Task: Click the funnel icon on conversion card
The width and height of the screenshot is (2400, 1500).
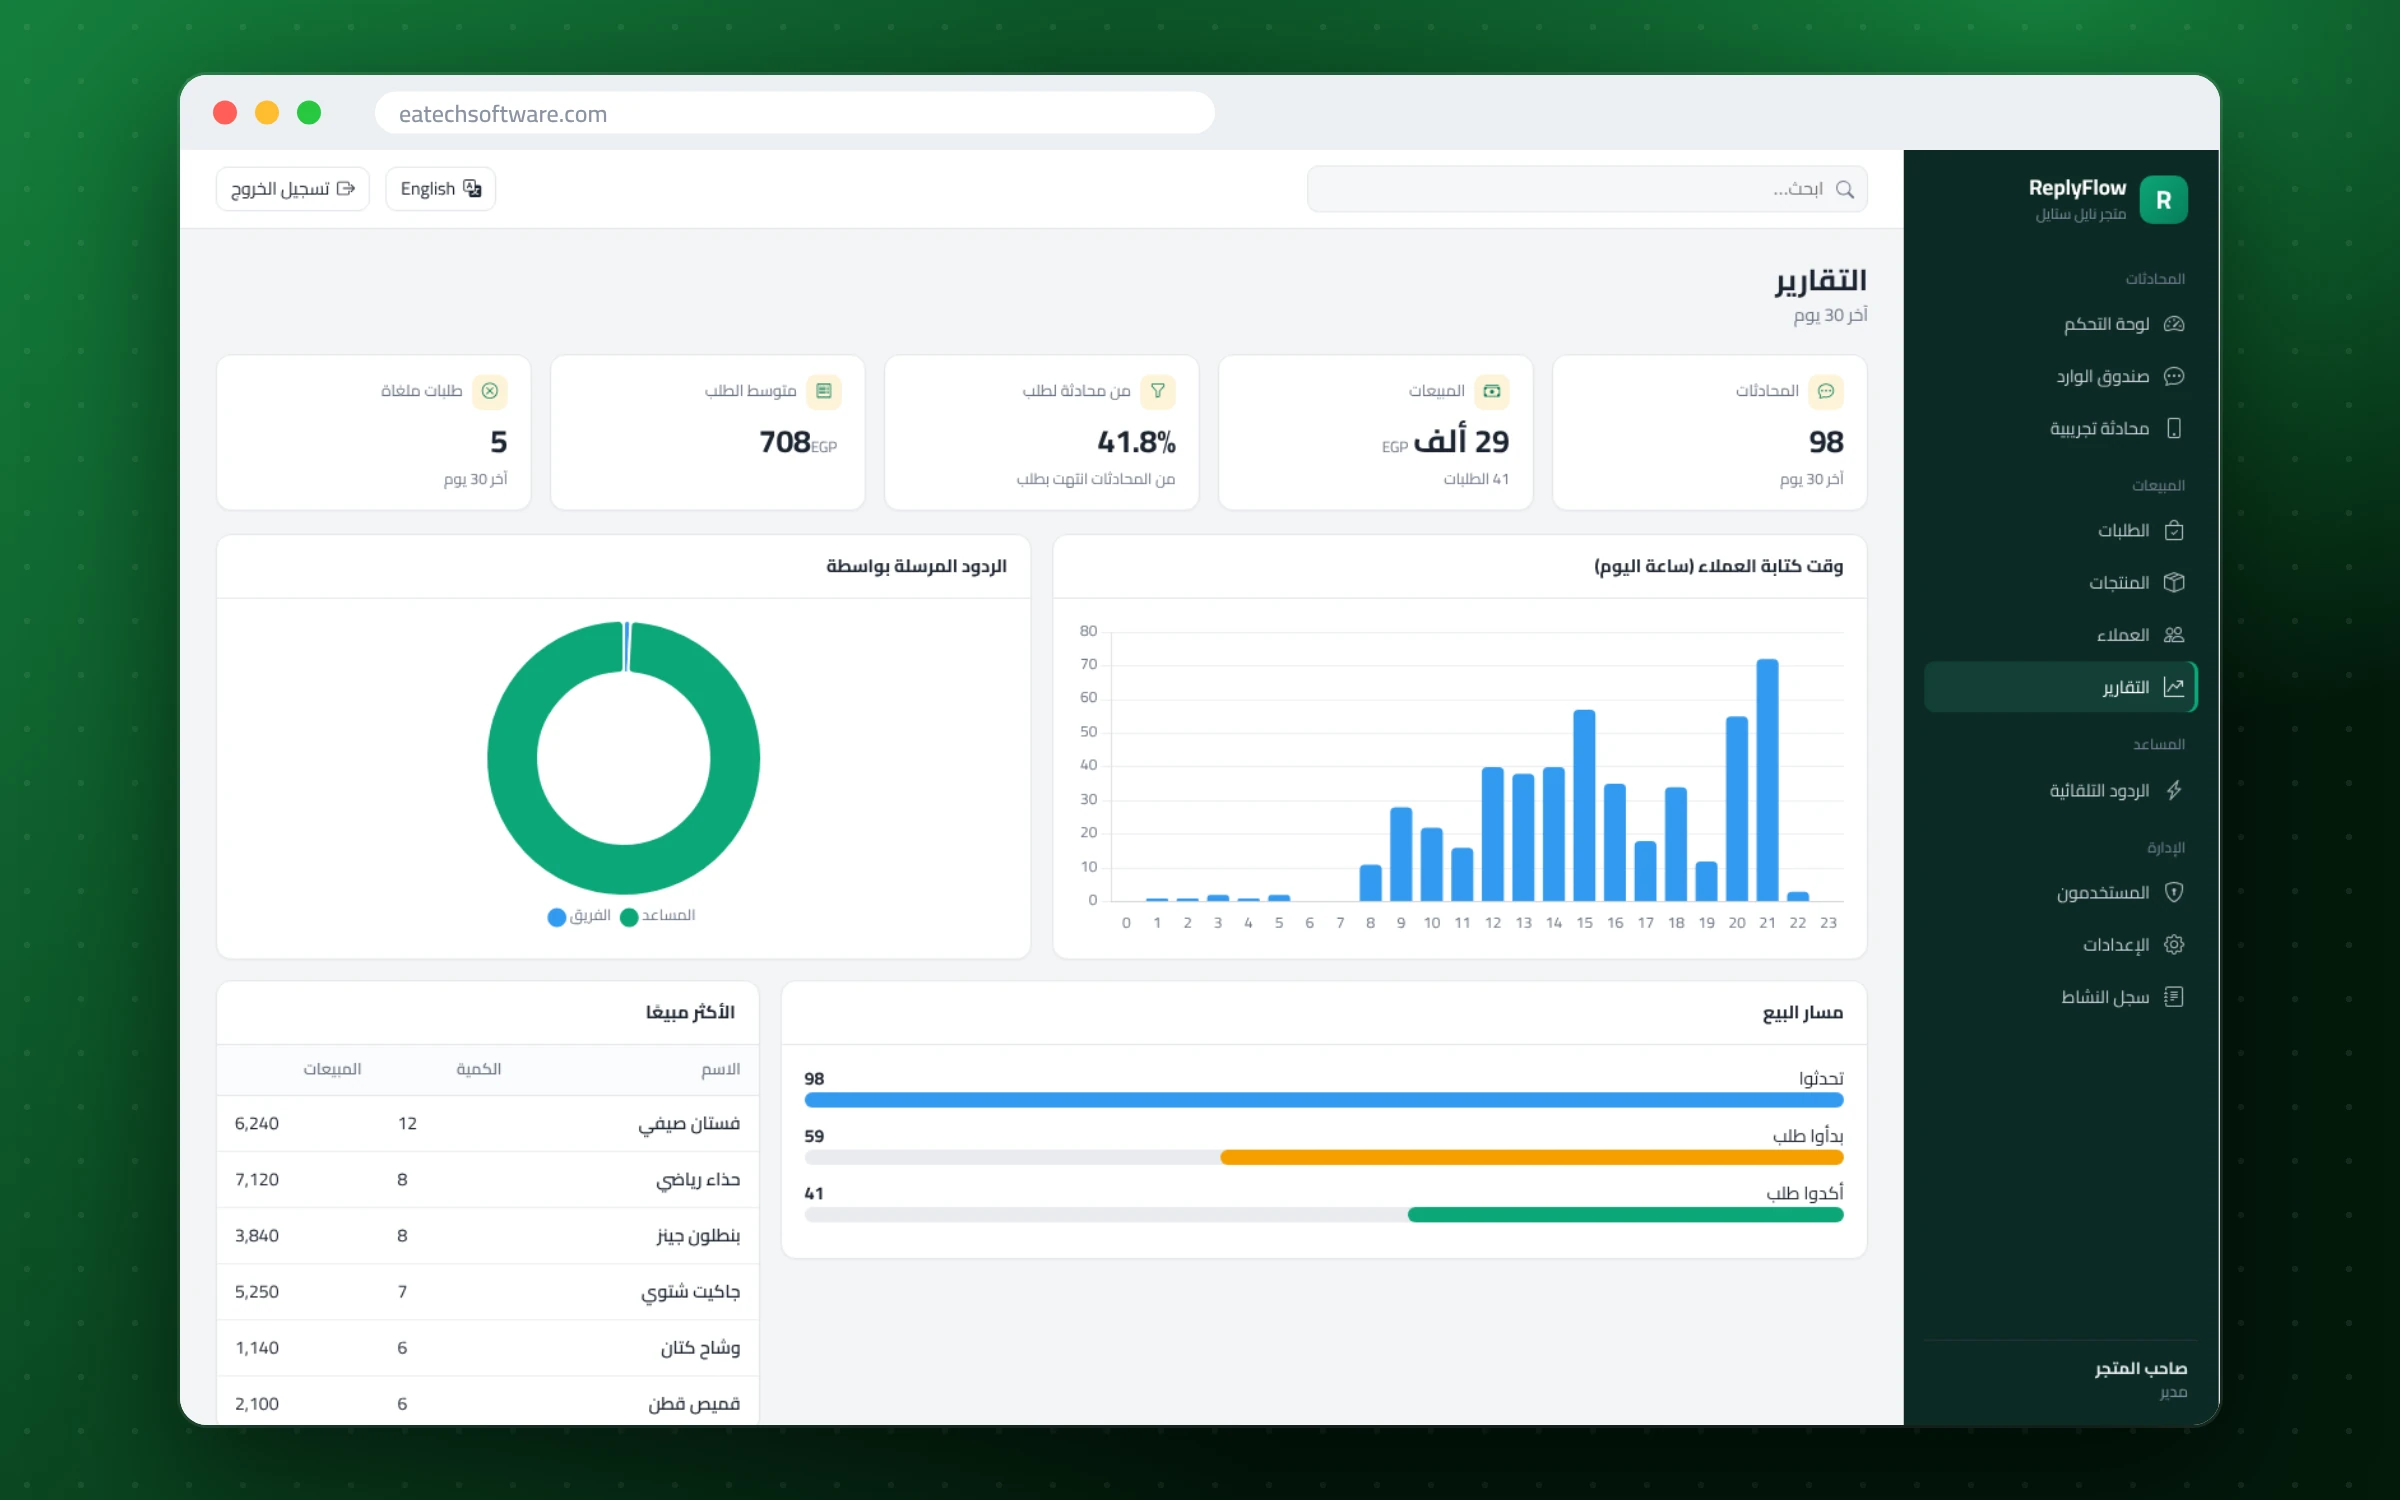Action: [1158, 391]
